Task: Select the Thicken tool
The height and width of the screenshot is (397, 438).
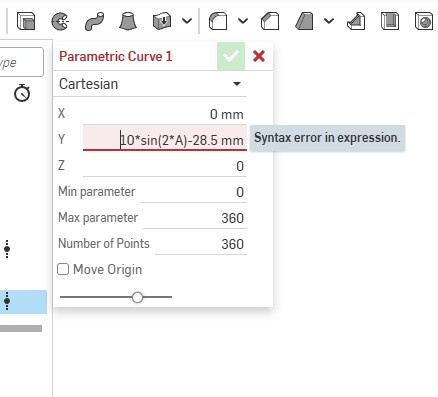Action: click(162, 21)
